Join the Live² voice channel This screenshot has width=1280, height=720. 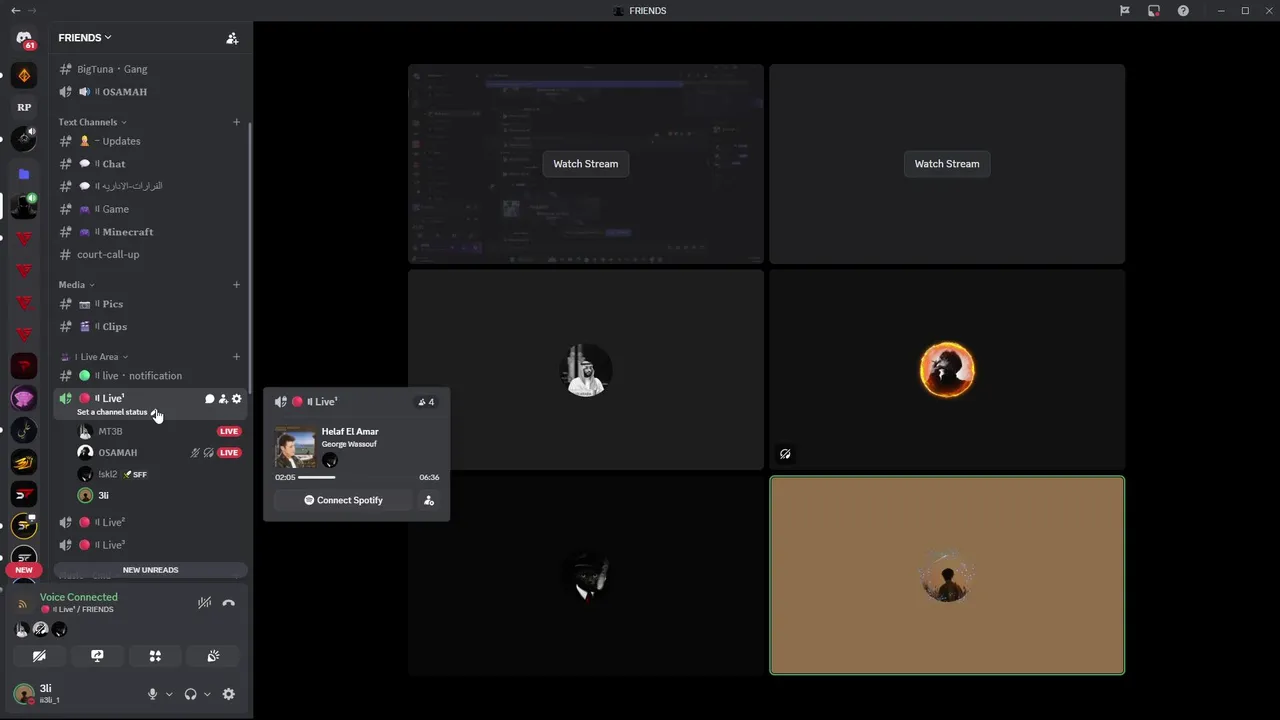click(150, 522)
